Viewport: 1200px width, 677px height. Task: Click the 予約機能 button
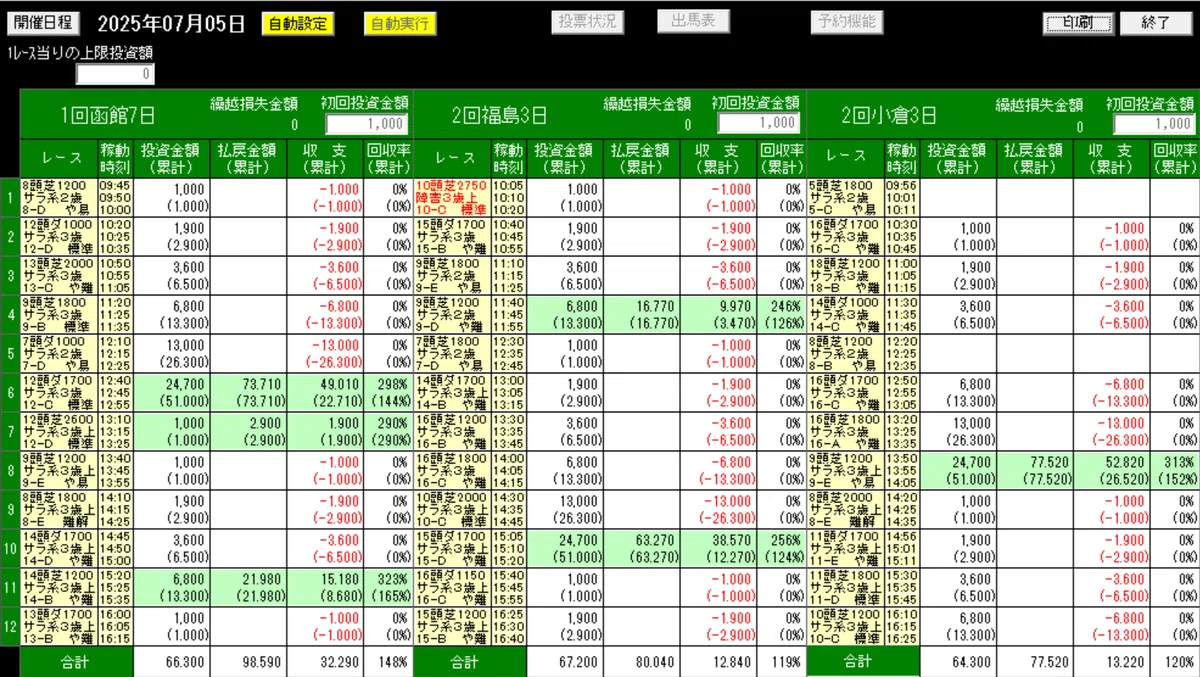pos(846,22)
